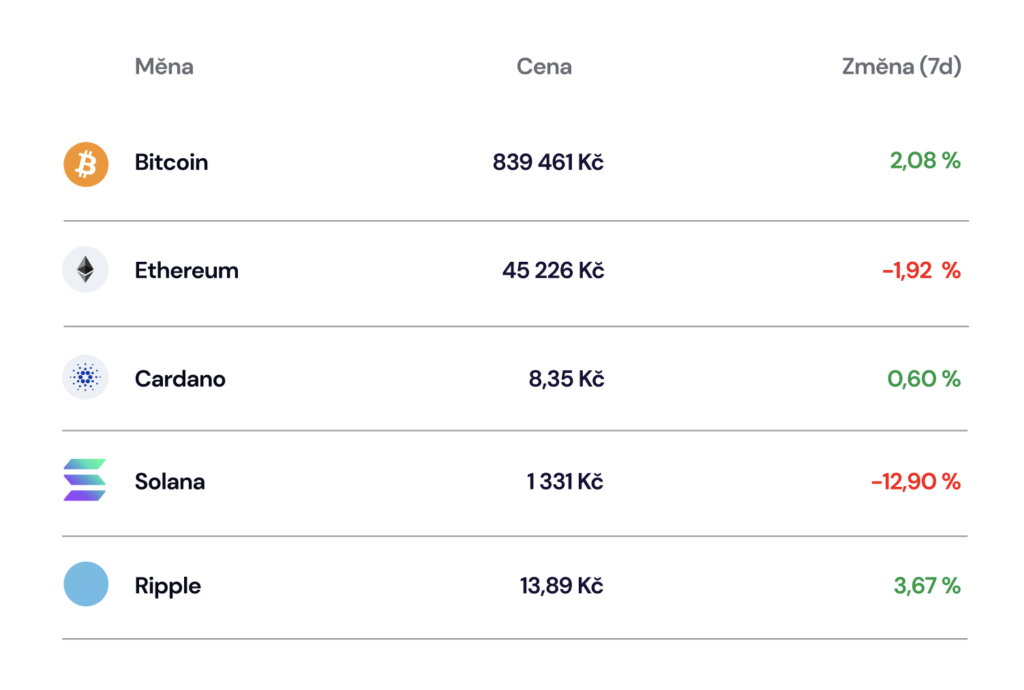Screen dimensions: 1024x690
Task: Click Solana's -12,90 % weekly change
Action: [915, 481]
